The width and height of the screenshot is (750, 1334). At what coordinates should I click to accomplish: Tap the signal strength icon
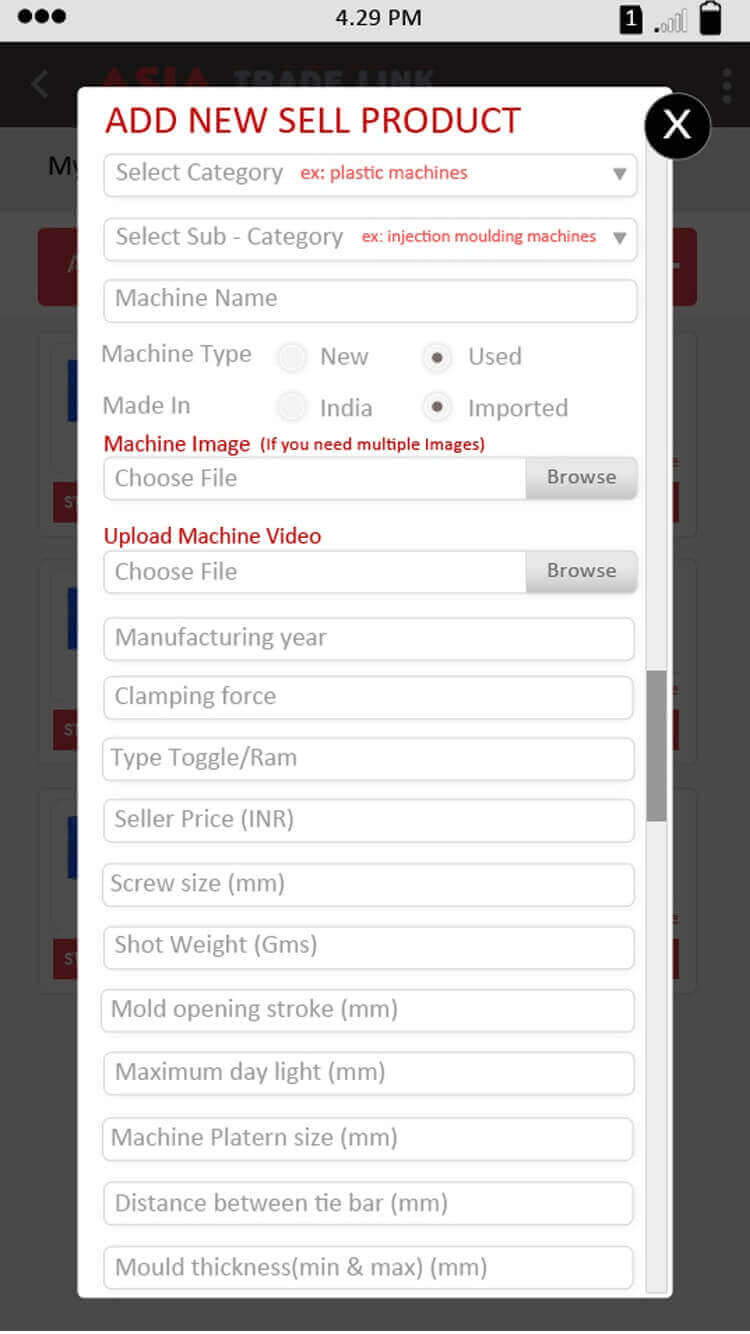(671, 20)
